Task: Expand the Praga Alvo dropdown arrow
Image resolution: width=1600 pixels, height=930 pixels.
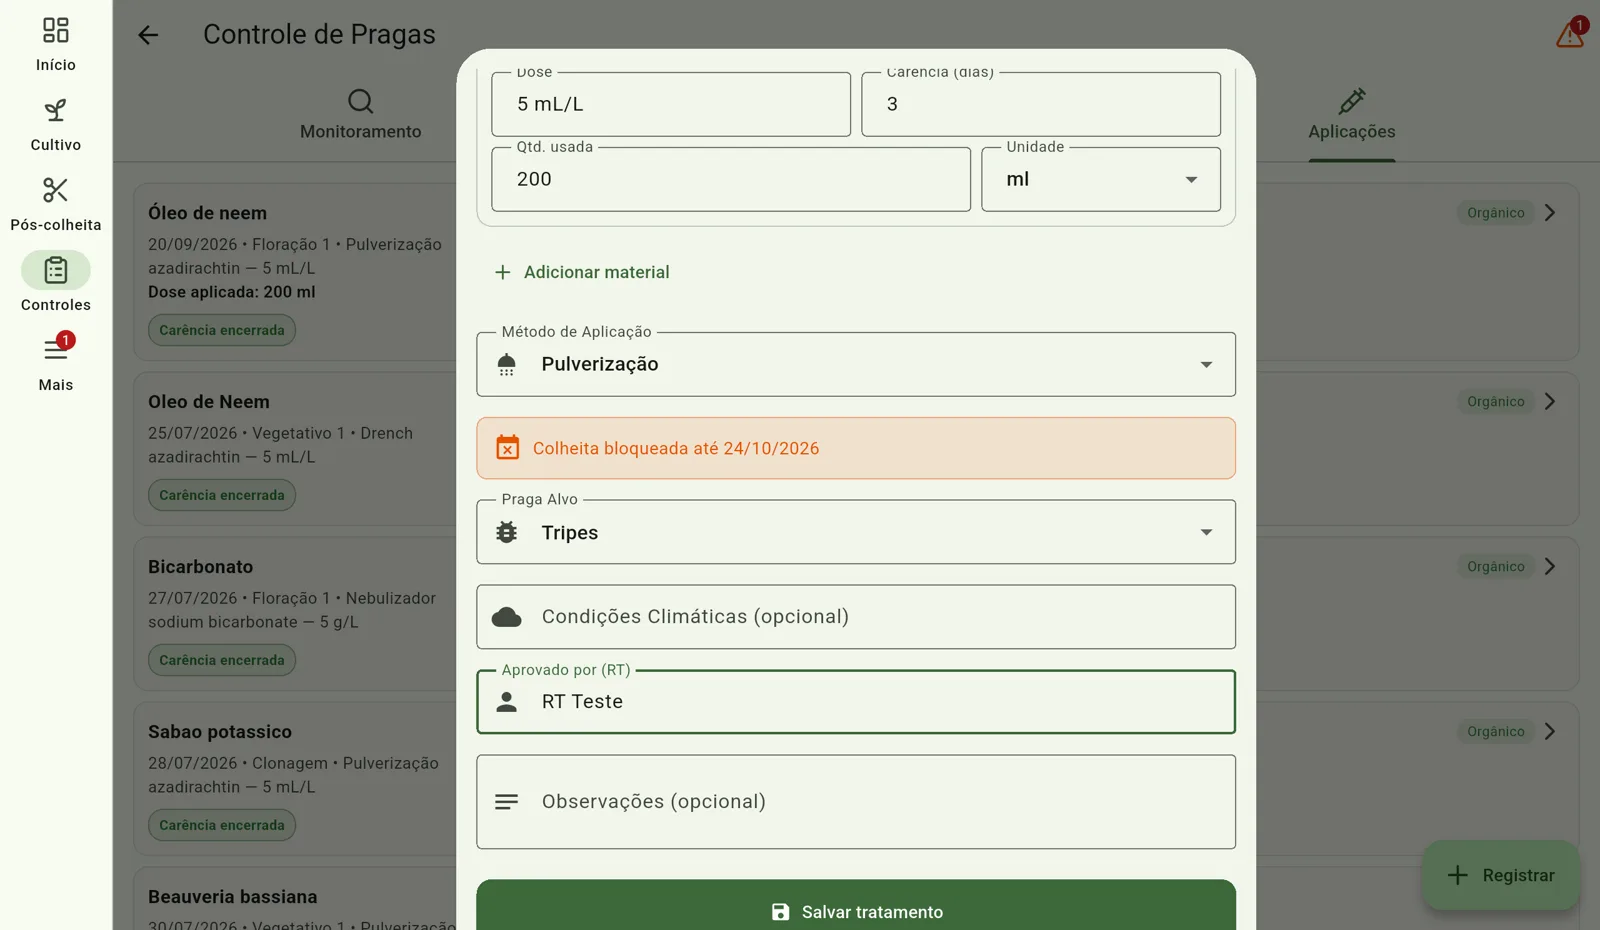Action: pos(1206,533)
